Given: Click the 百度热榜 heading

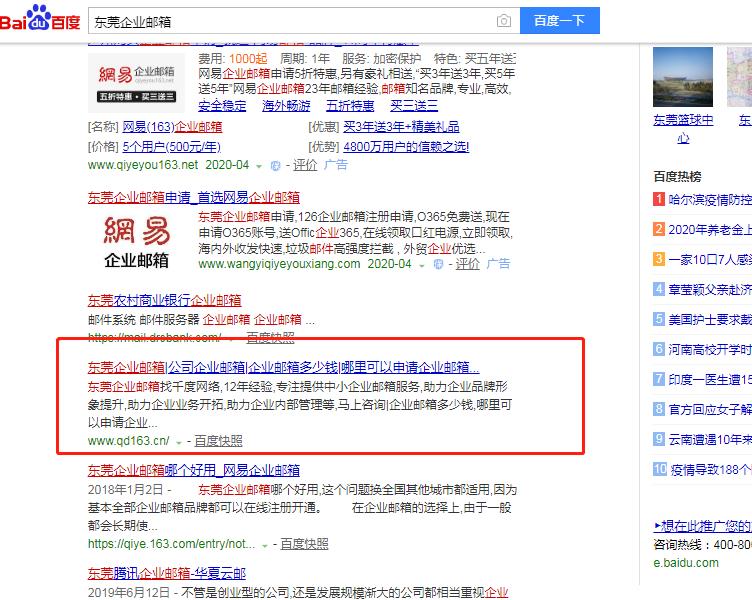Looking at the screenshot, I should pos(677,177).
